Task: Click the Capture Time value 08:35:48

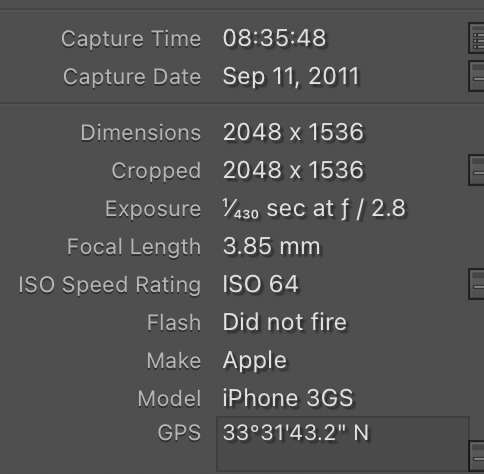Action: [x=274, y=38]
